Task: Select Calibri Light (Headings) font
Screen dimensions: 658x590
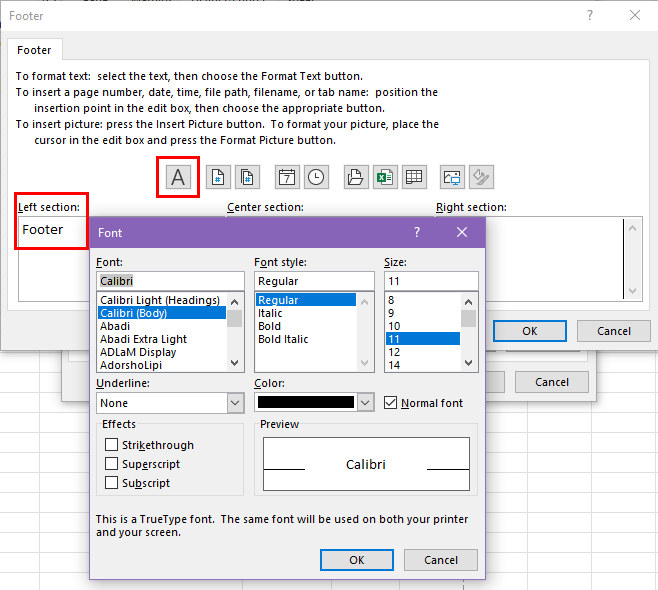Action: pyautogui.click(x=162, y=300)
